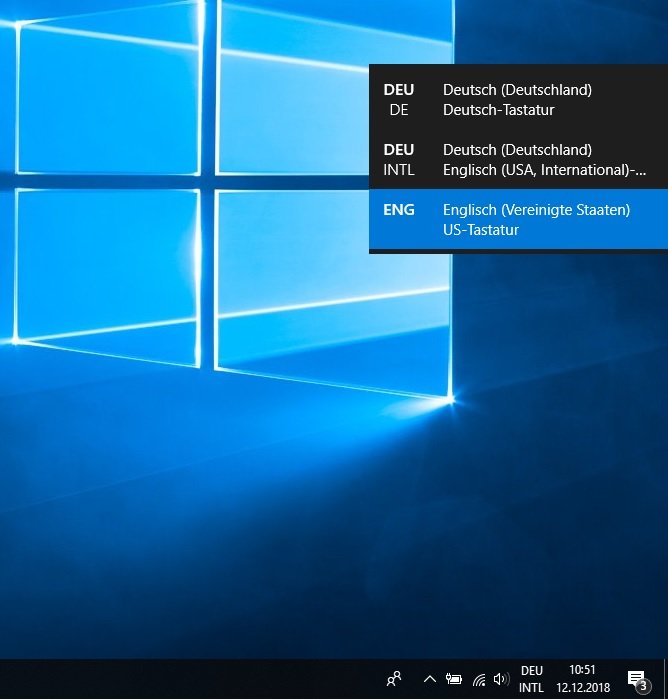
Task: Open the clock showing 10:51
Action: 582,670
